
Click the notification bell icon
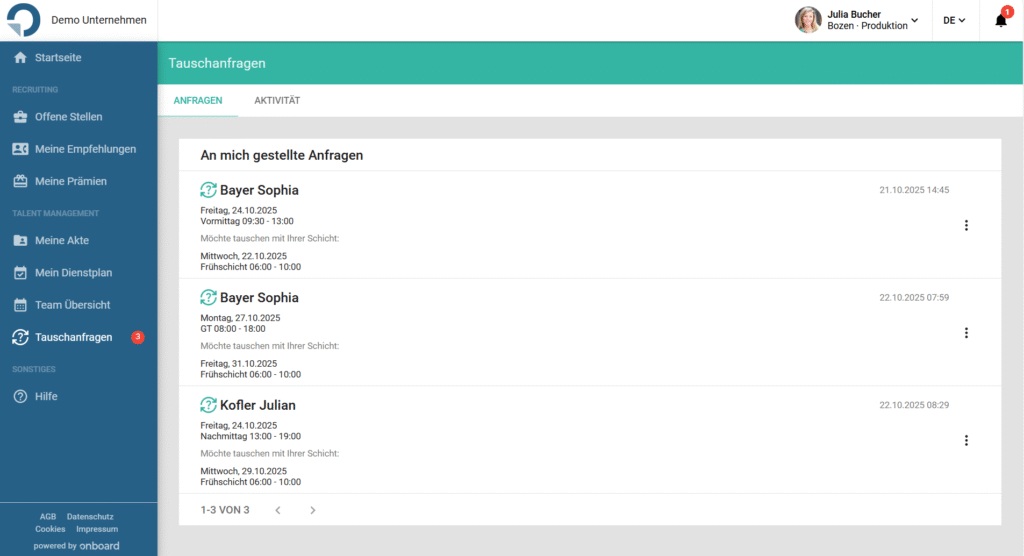pos(1000,21)
